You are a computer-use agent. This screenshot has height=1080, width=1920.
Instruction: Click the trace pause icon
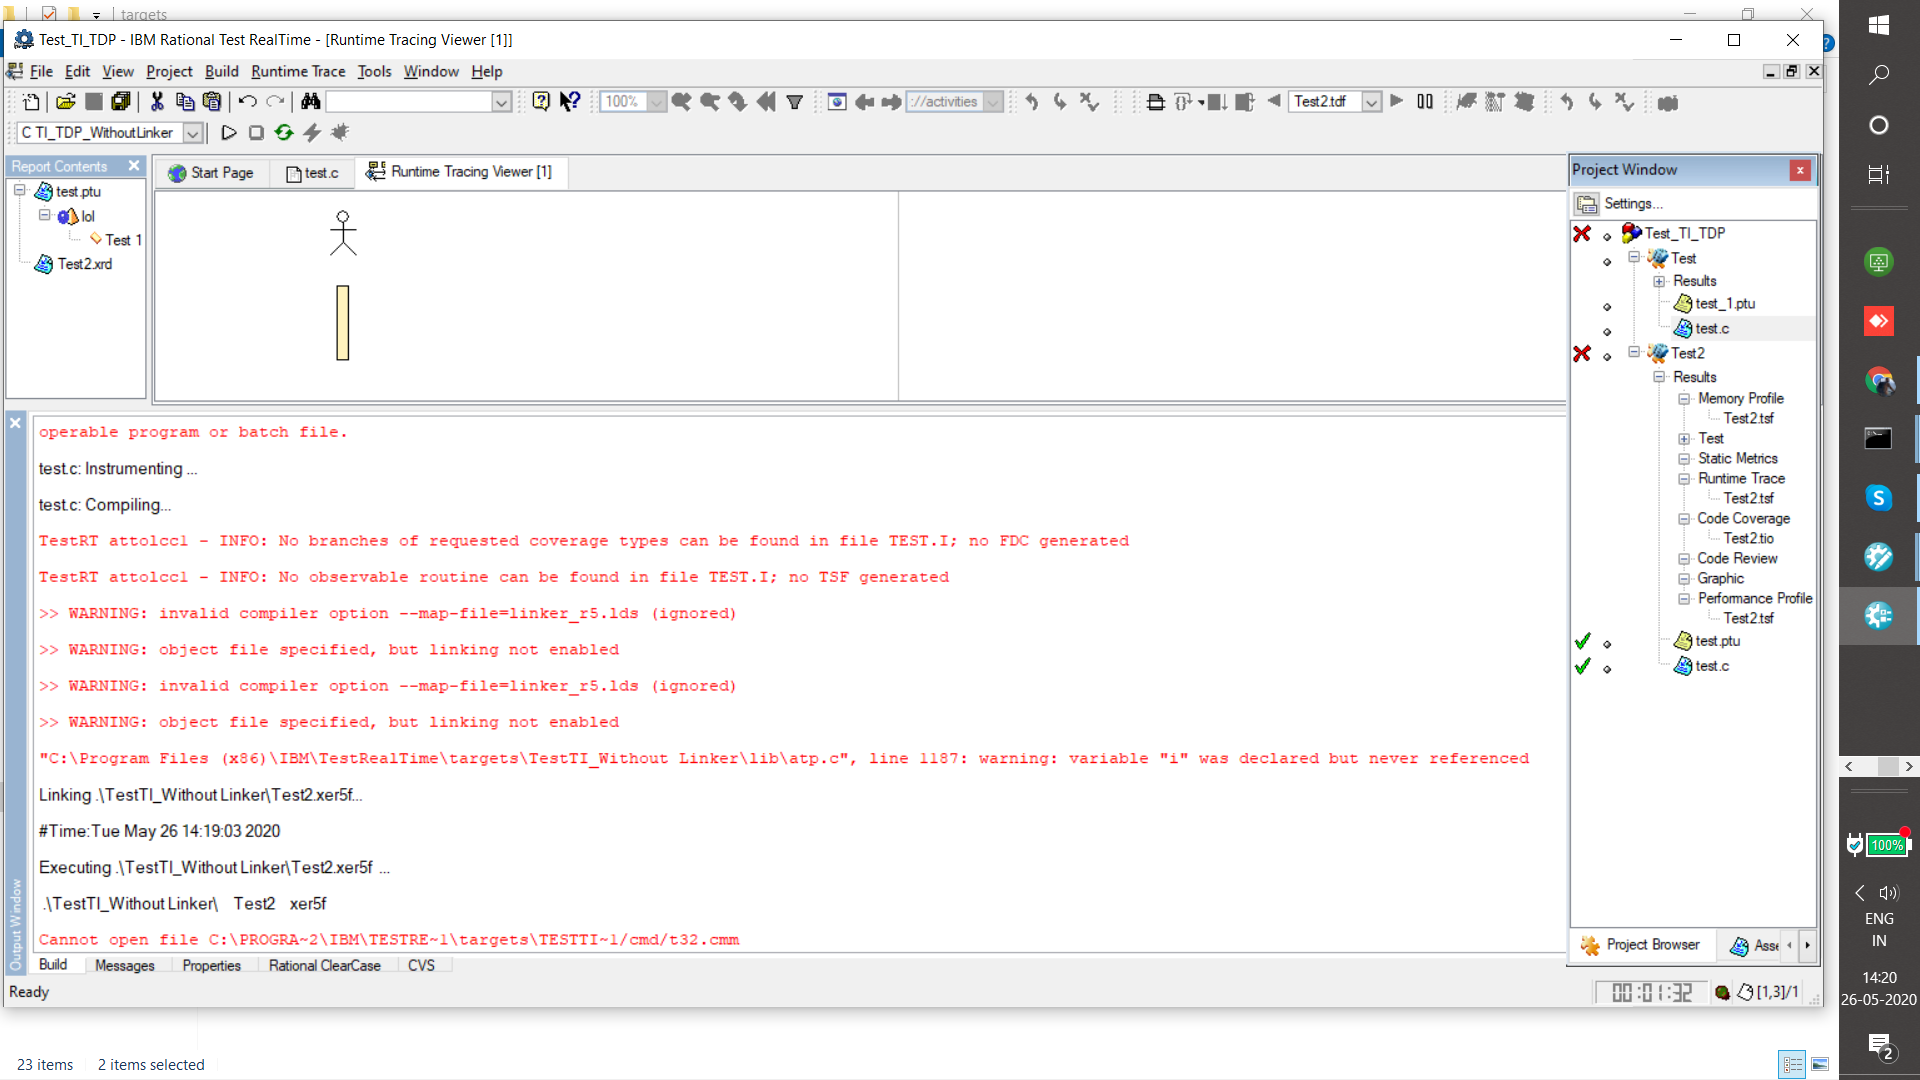point(1425,102)
